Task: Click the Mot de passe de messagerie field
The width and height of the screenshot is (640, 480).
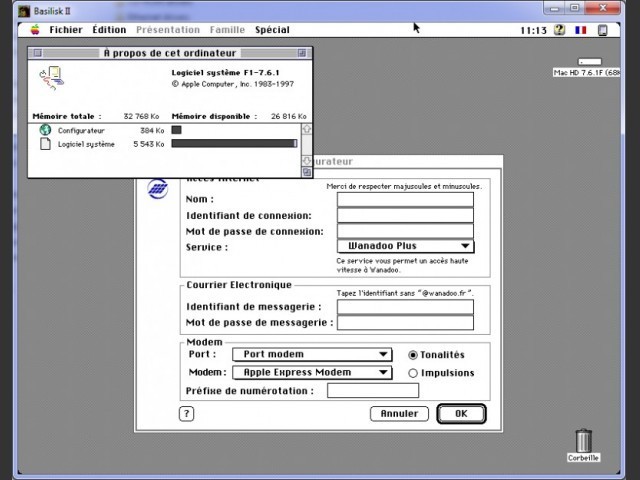Action: click(405, 322)
